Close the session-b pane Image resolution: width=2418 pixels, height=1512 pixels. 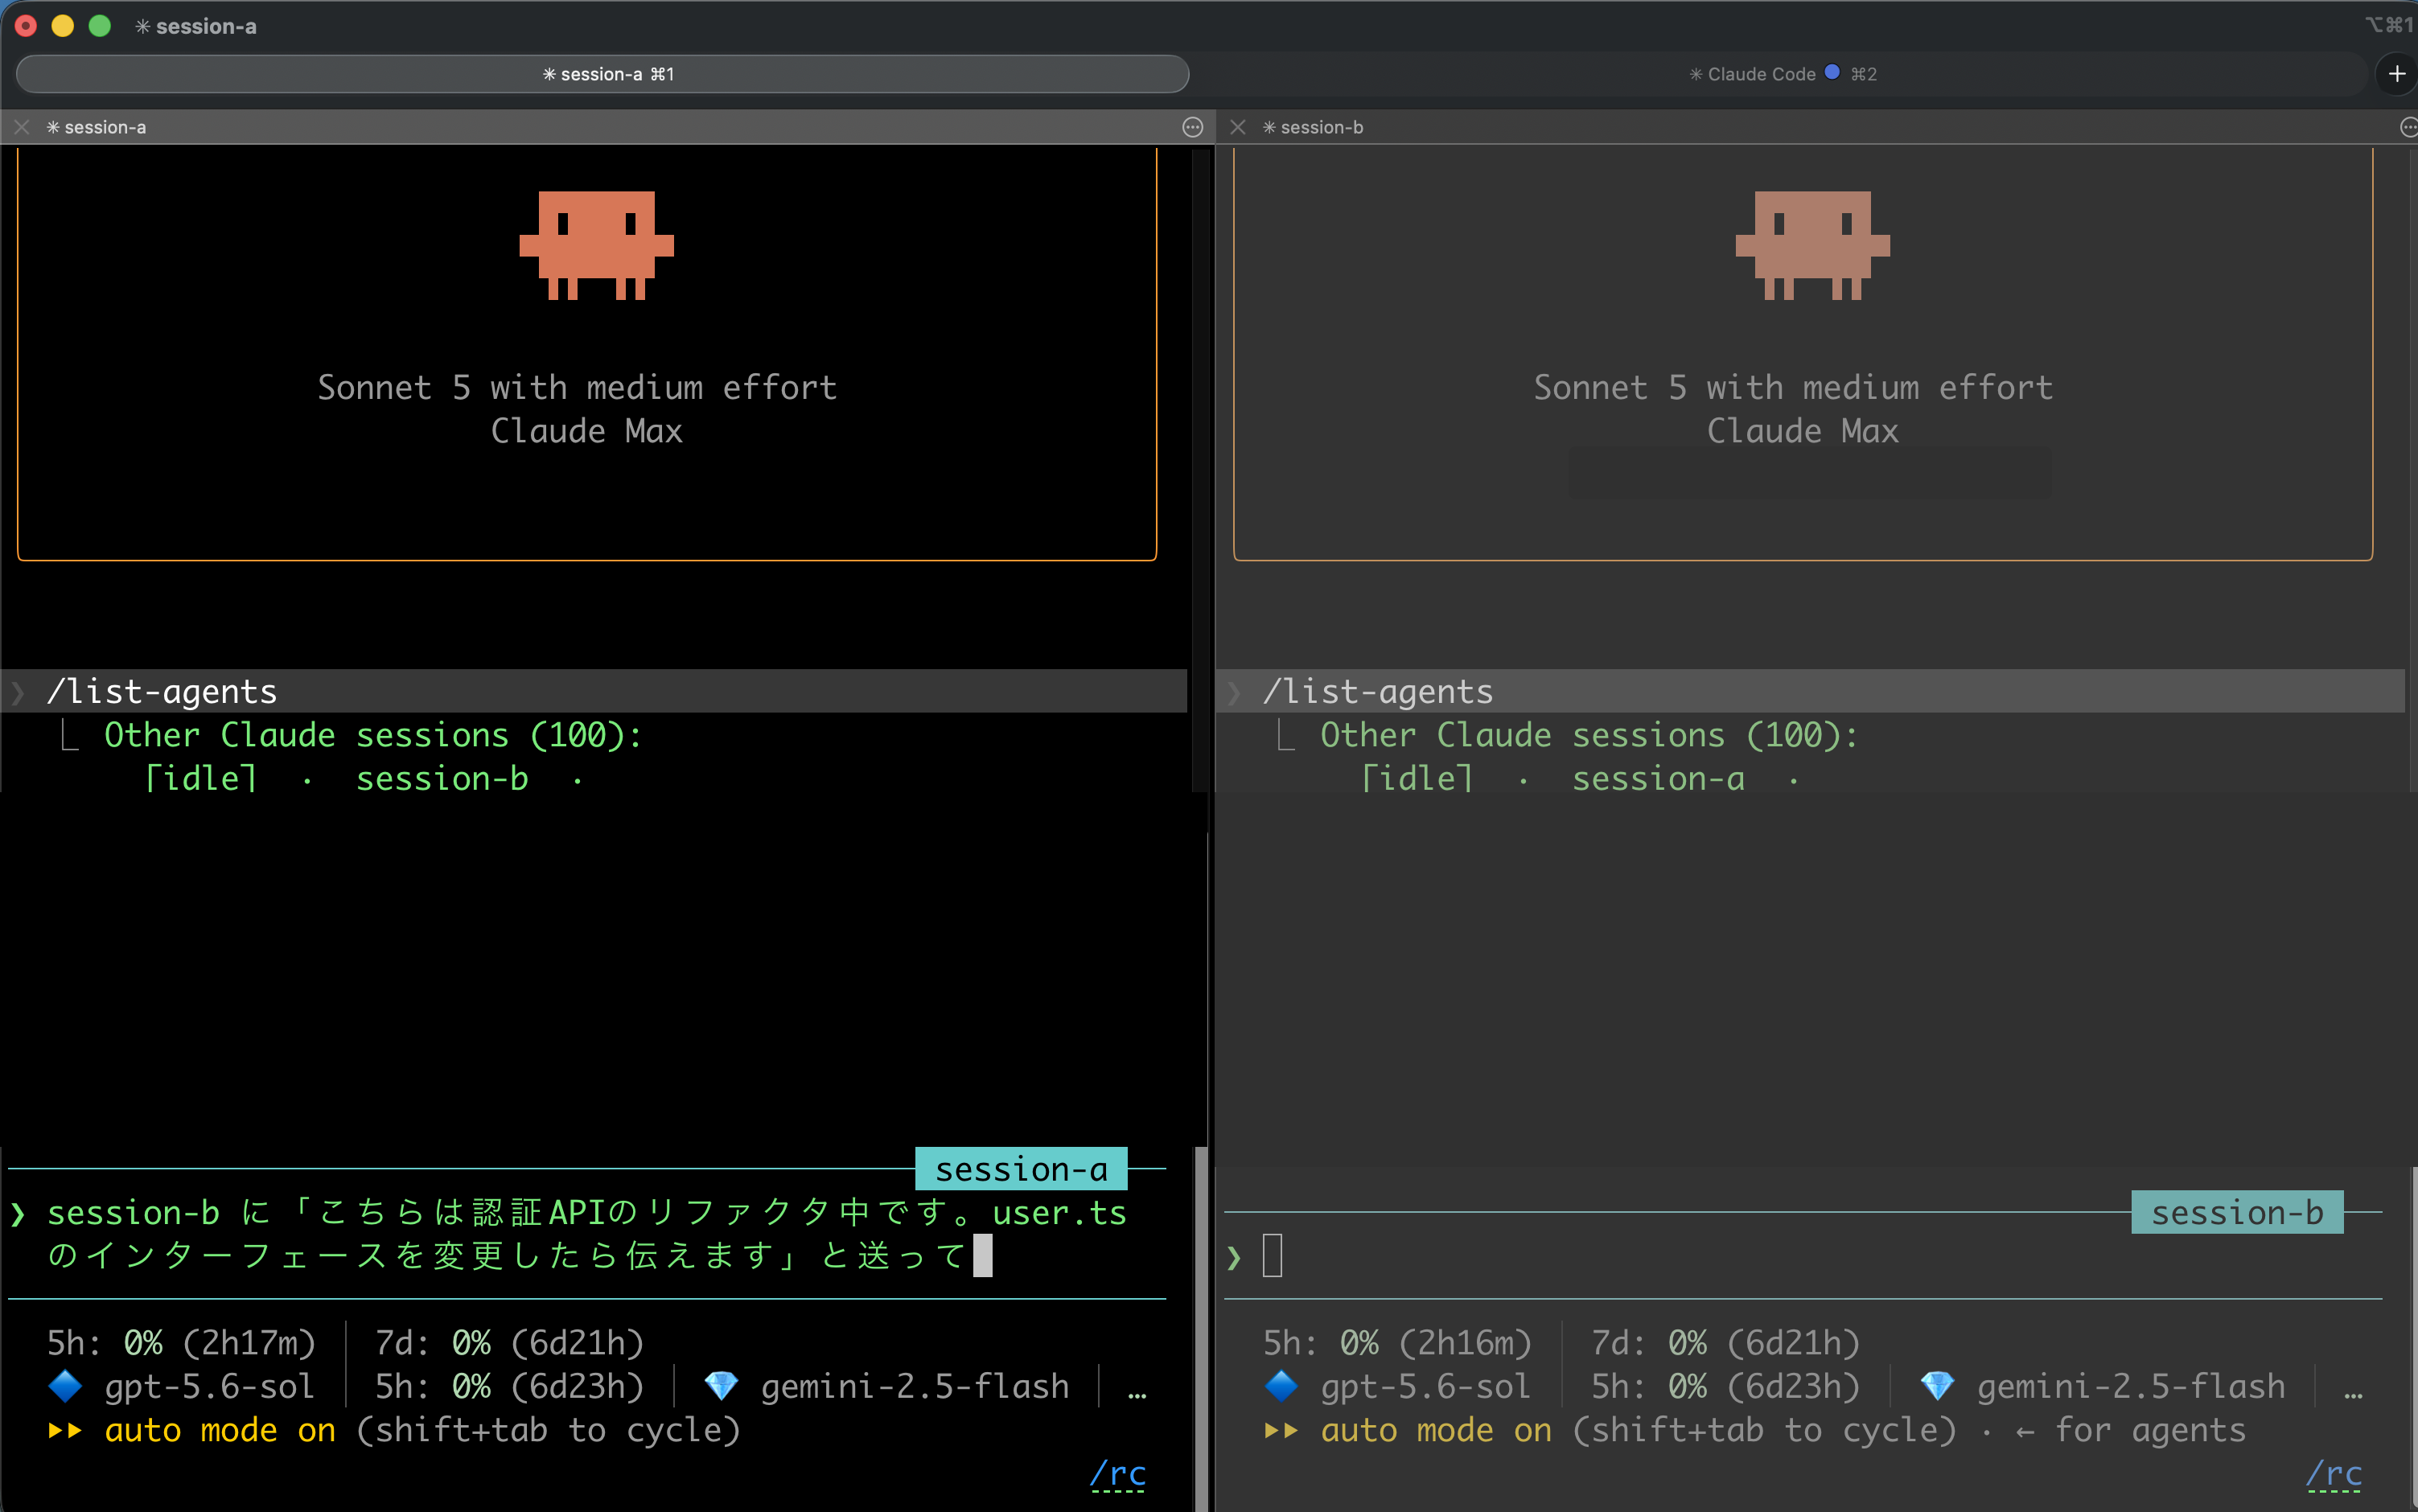coord(1238,127)
